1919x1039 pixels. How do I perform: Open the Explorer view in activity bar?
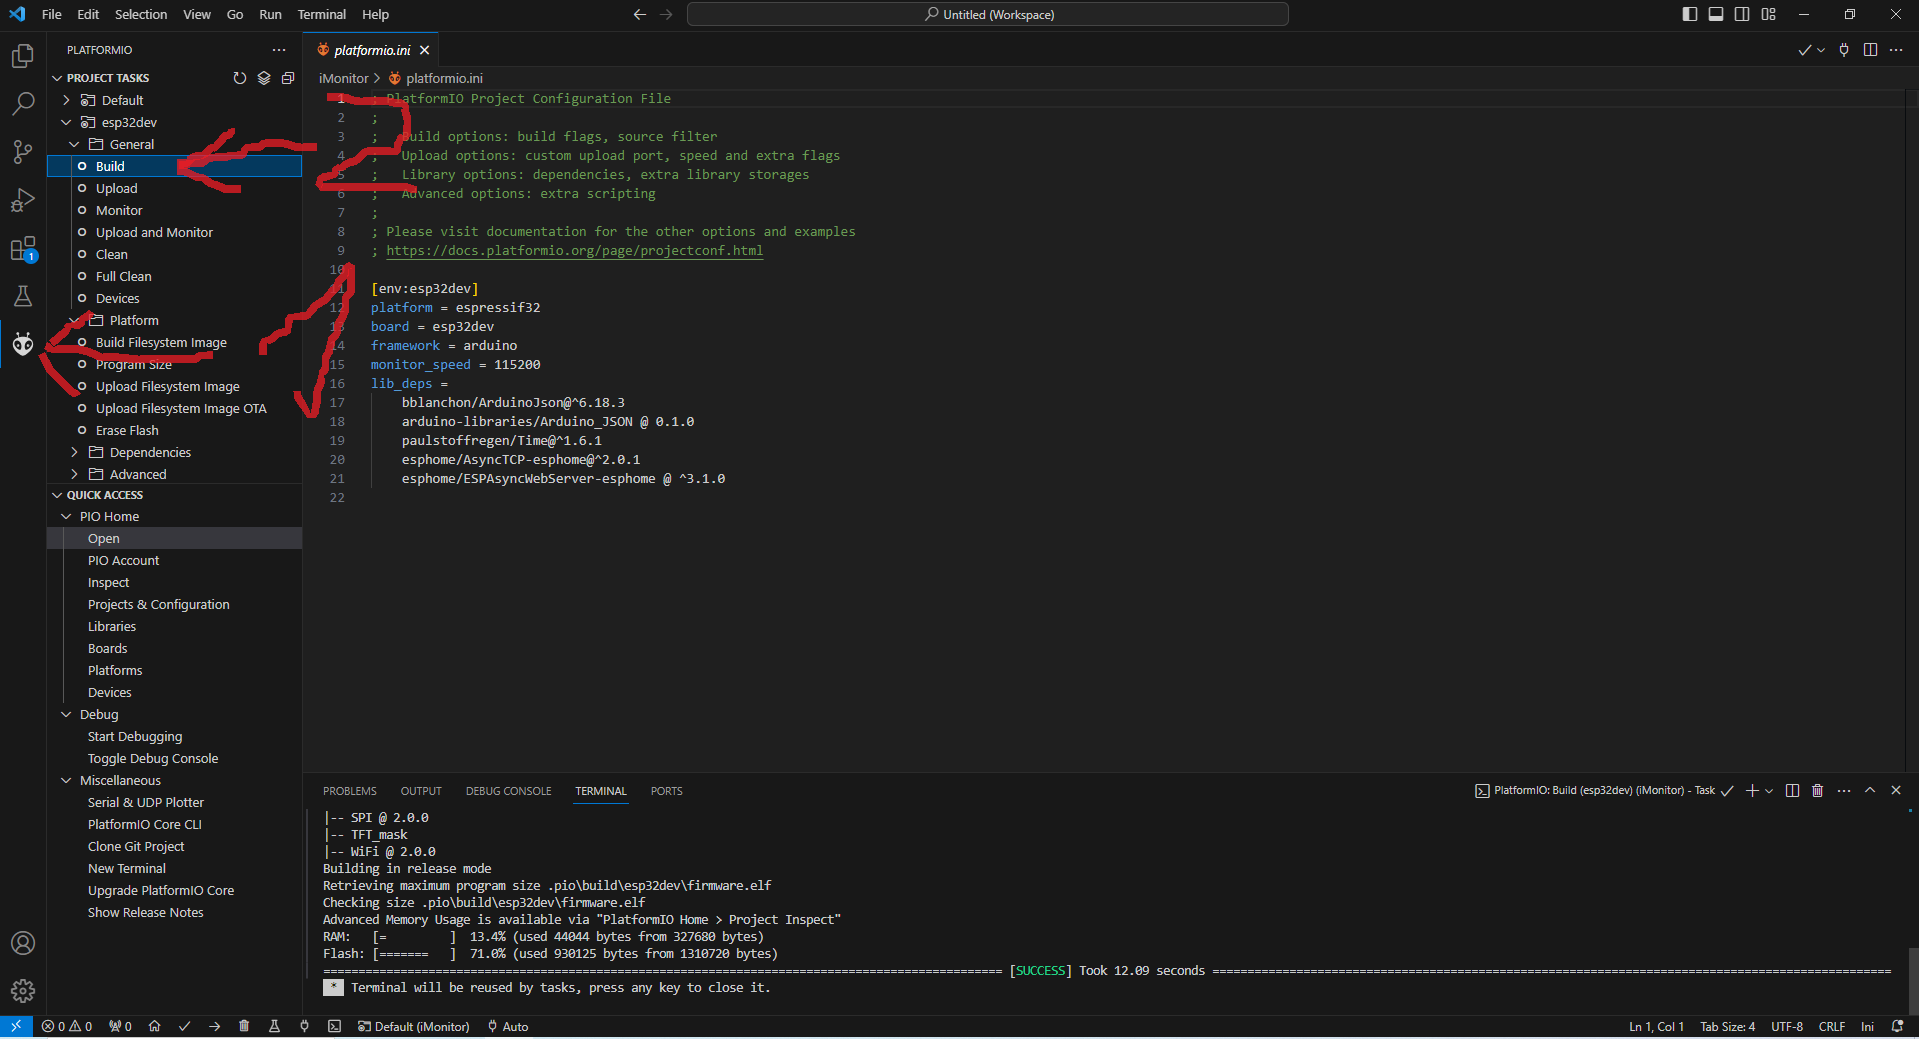point(22,56)
